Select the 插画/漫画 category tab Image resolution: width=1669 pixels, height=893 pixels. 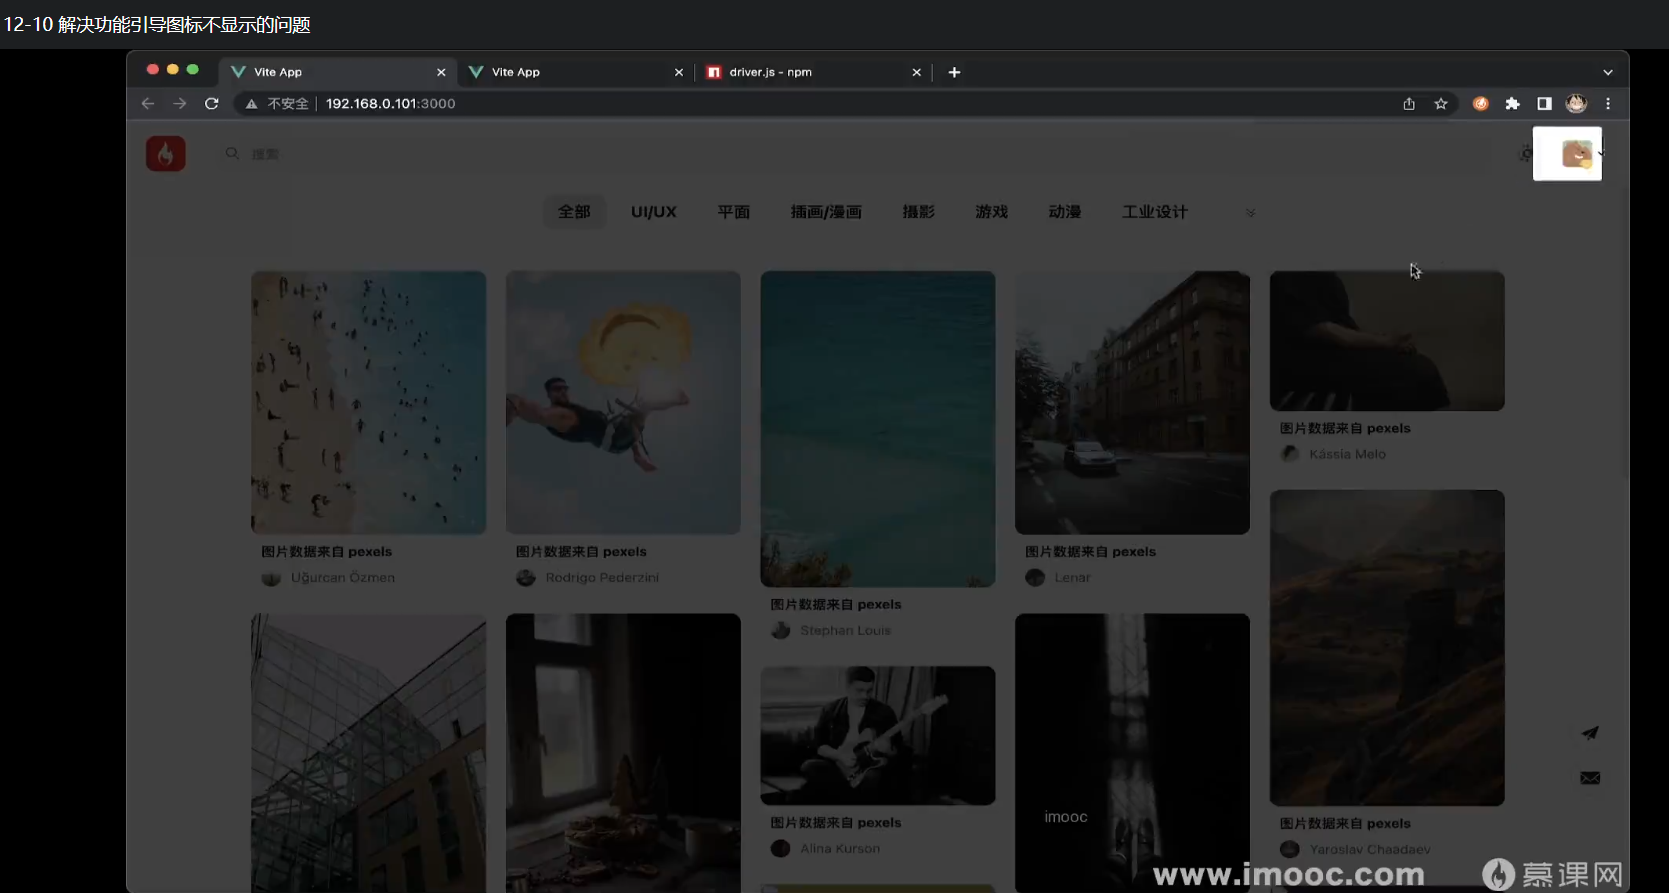click(x=826, y=212)
